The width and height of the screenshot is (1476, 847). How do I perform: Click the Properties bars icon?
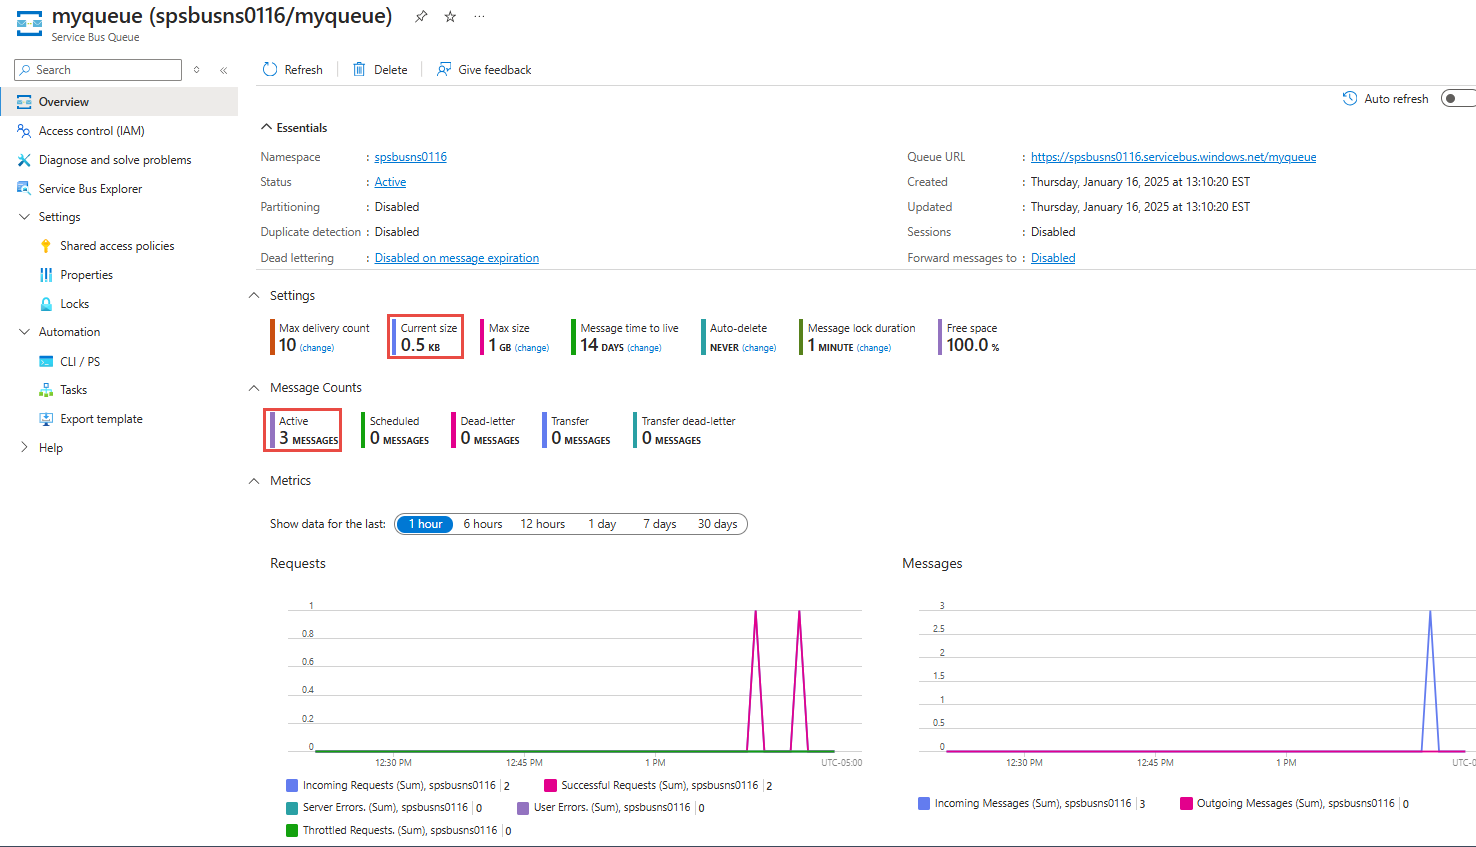click(x=46, y=275)
